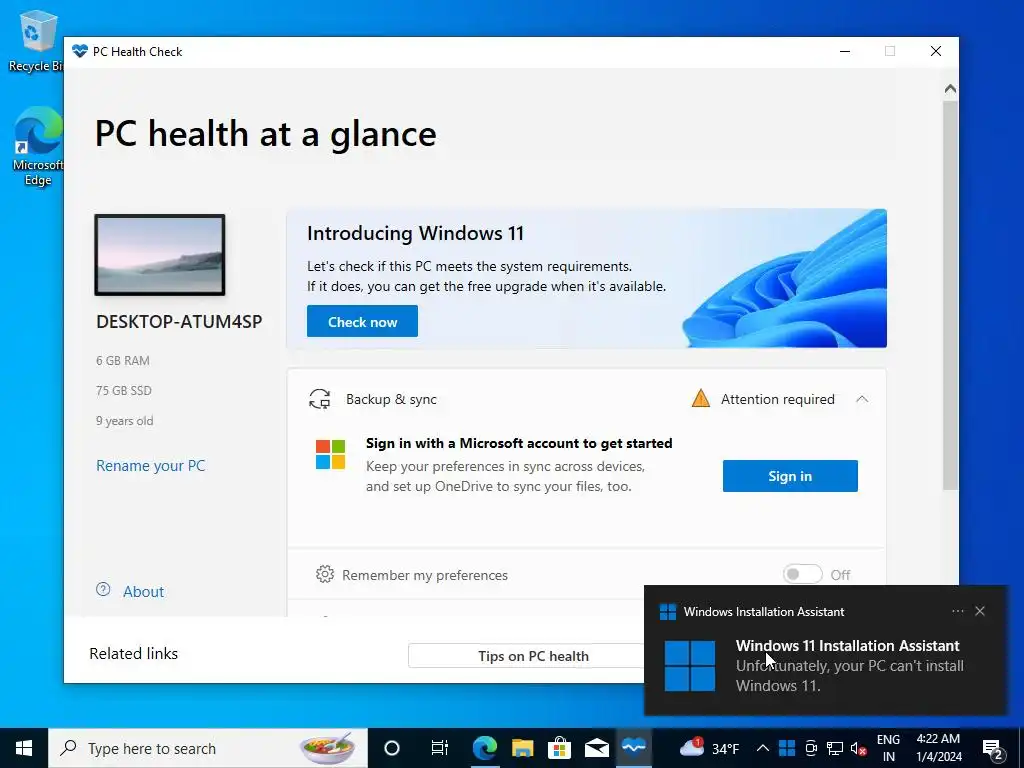1024x768 pixels.
Task: Toggle Remember my preferences switch
Action: pos(803,574)
